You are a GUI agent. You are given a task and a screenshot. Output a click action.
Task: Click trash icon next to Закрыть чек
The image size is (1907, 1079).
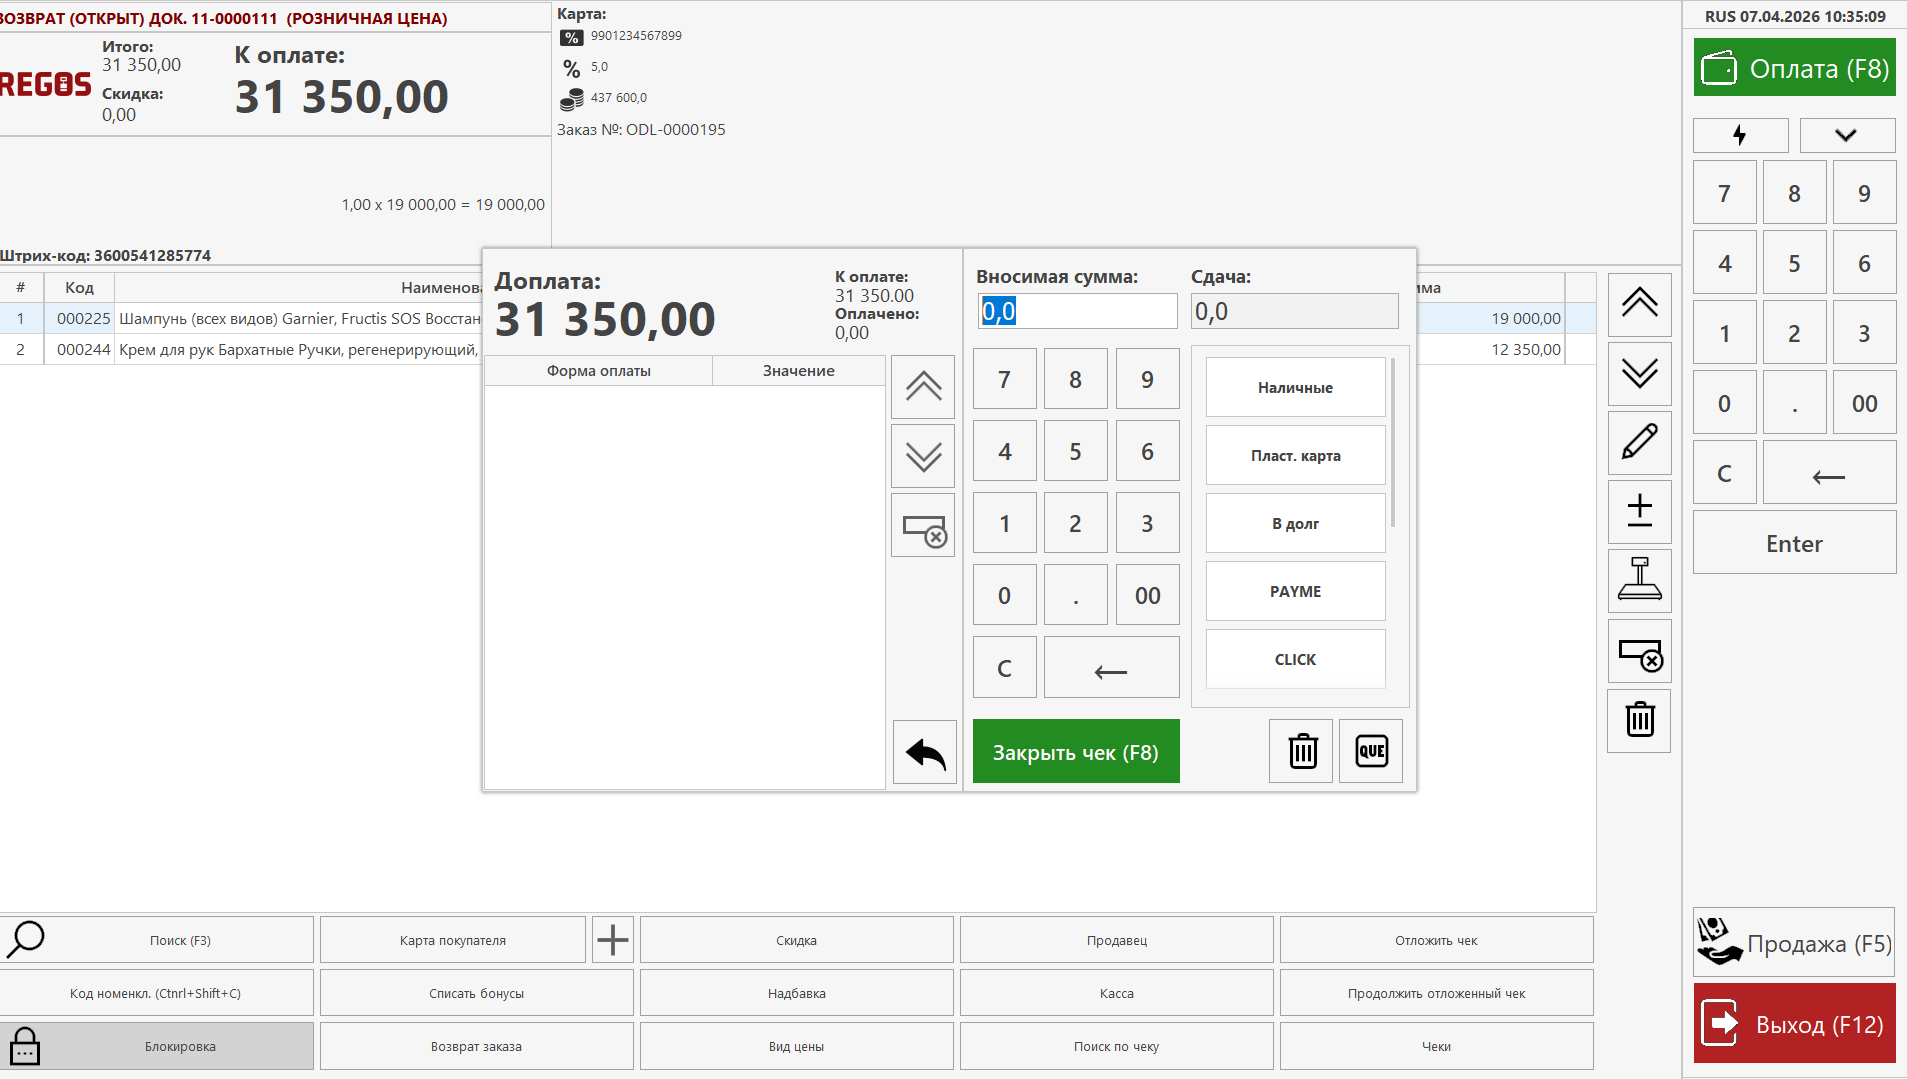click(1301, 751)
